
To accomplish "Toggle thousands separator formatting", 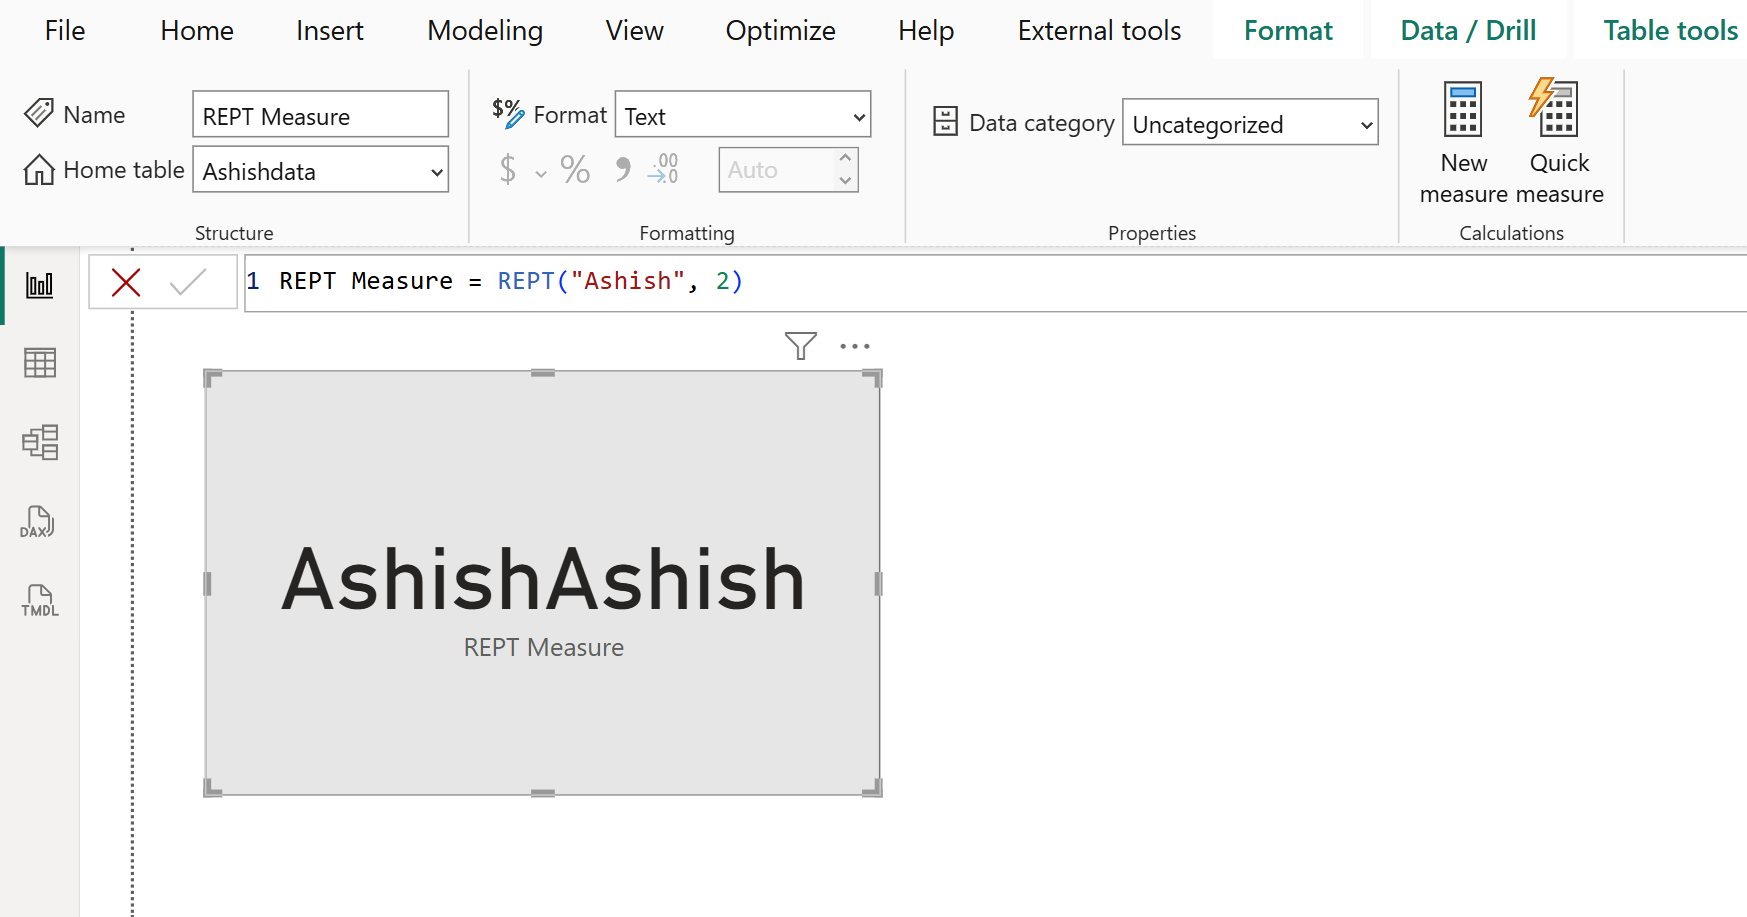I will coord(621,169).
